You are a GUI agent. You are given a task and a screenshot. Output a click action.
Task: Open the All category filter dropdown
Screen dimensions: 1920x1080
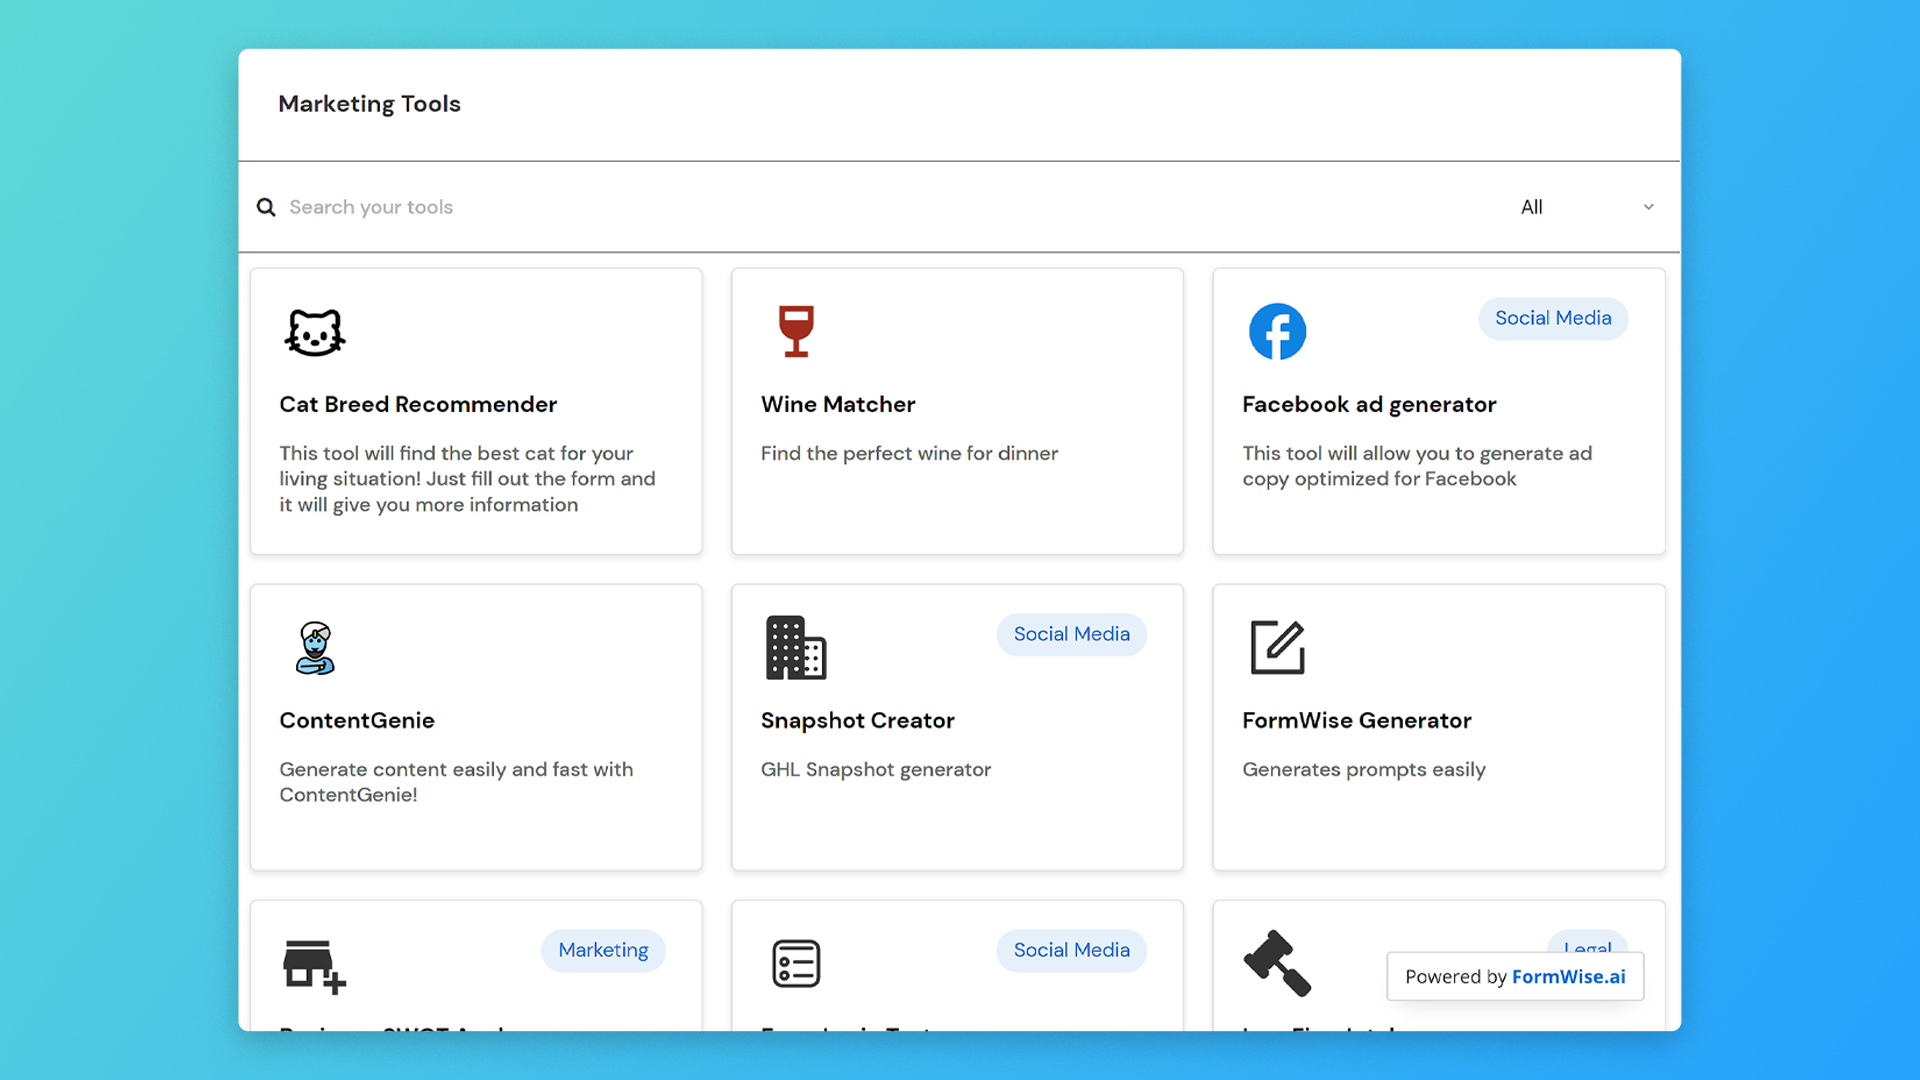click(x=1533, y=207)
